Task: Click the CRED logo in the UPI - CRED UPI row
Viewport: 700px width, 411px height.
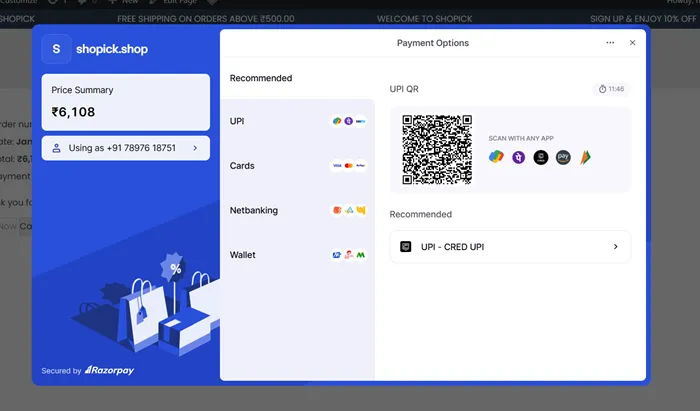Action: point(405,246)
